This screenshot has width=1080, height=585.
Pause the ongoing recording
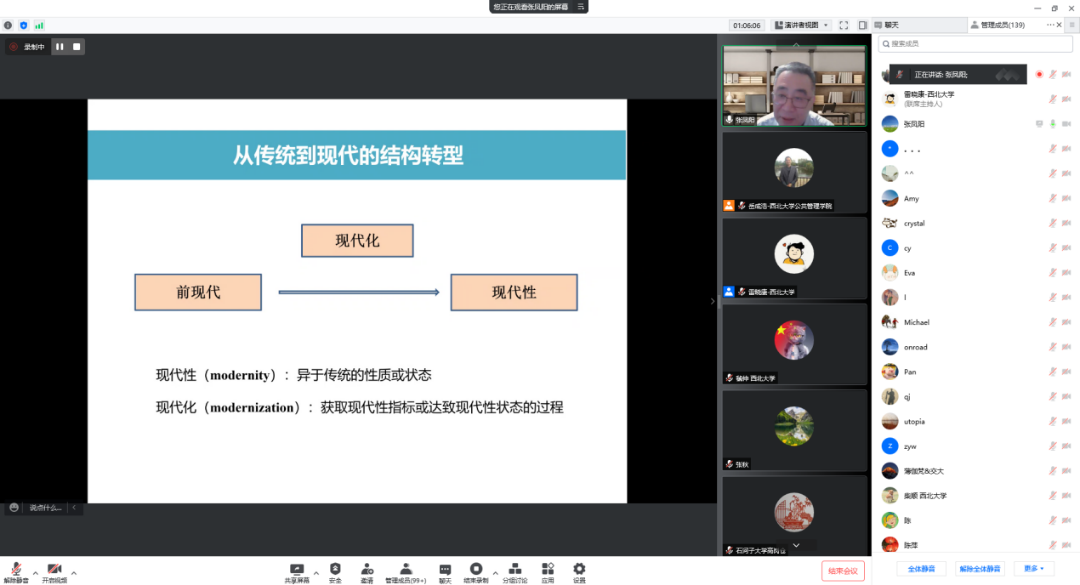[x=59, y=46]
